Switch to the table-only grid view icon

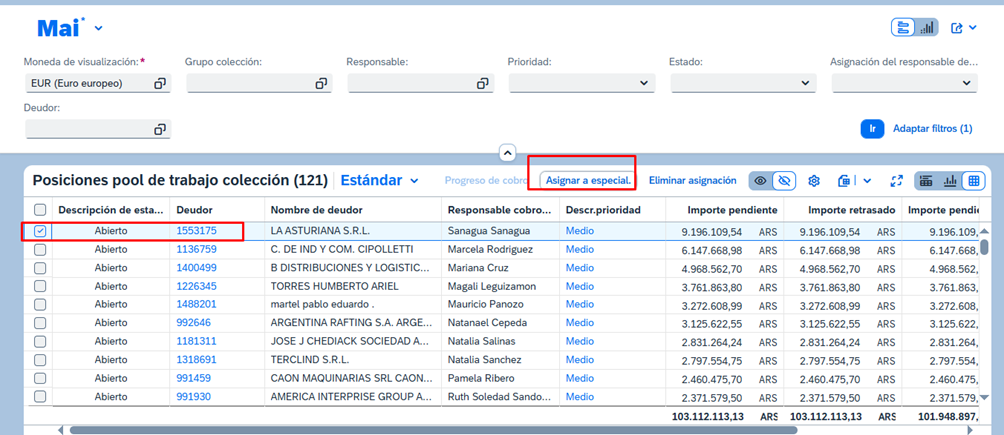pos(973,181)
